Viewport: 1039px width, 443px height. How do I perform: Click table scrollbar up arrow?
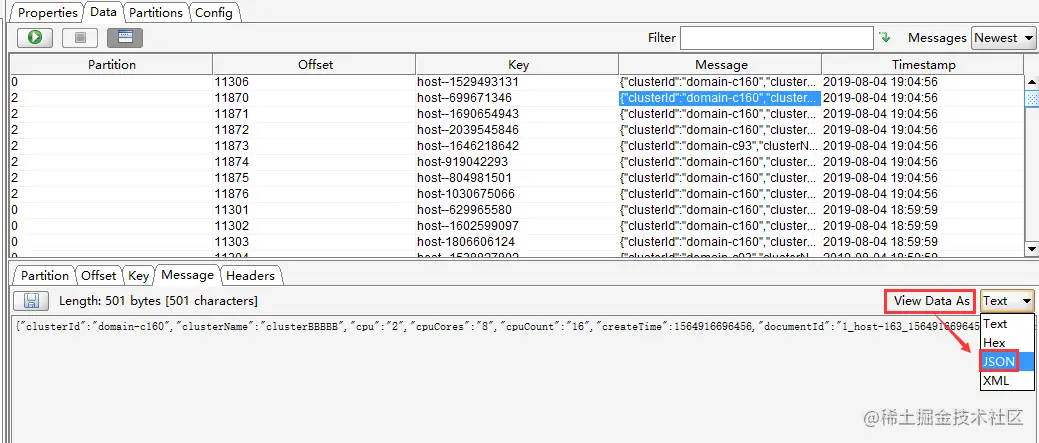pos(1031,81)
